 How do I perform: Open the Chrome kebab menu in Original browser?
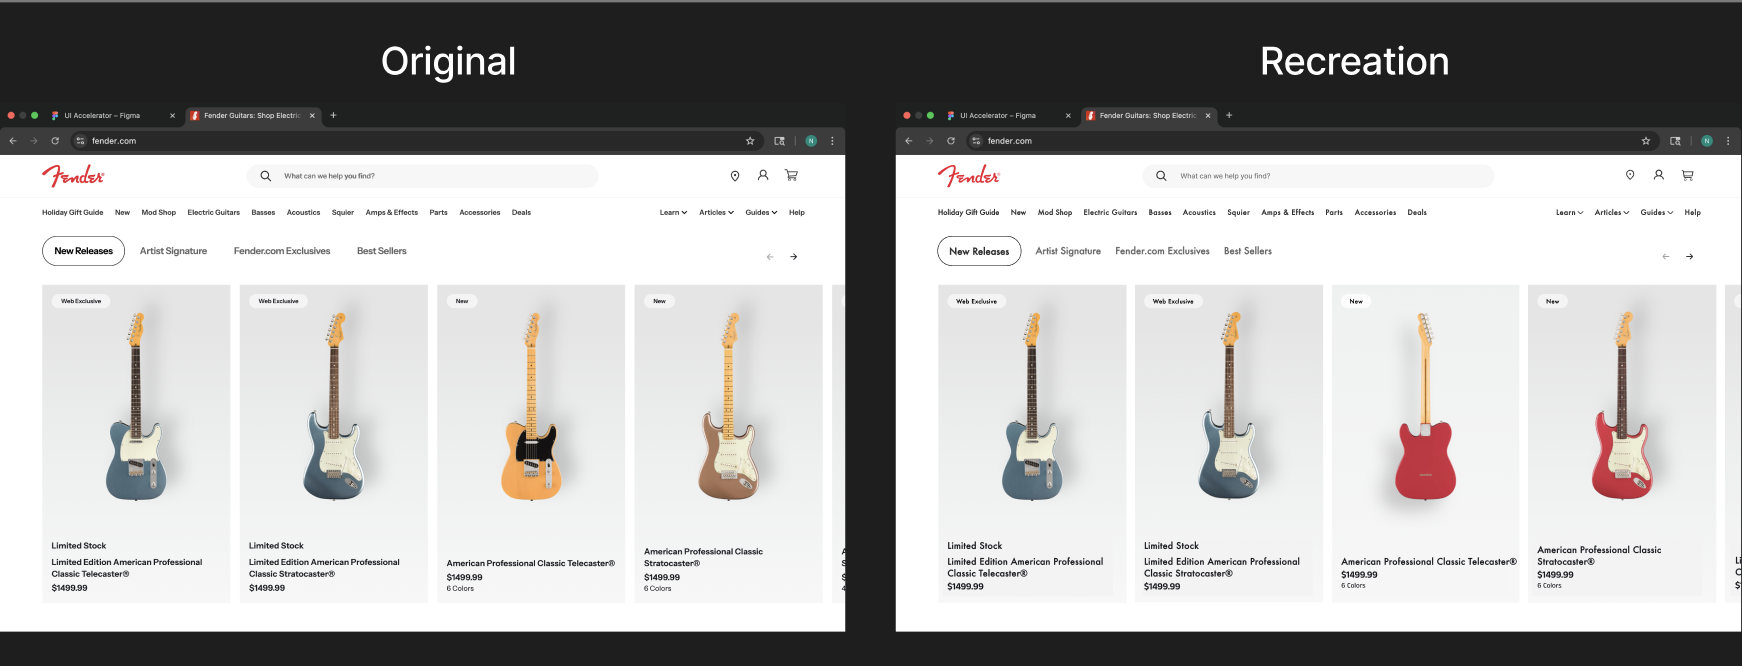pos(832,141)
